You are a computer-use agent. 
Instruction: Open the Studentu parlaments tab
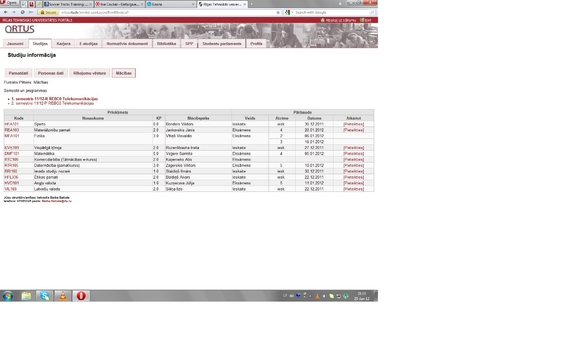(x=222, y=44)
